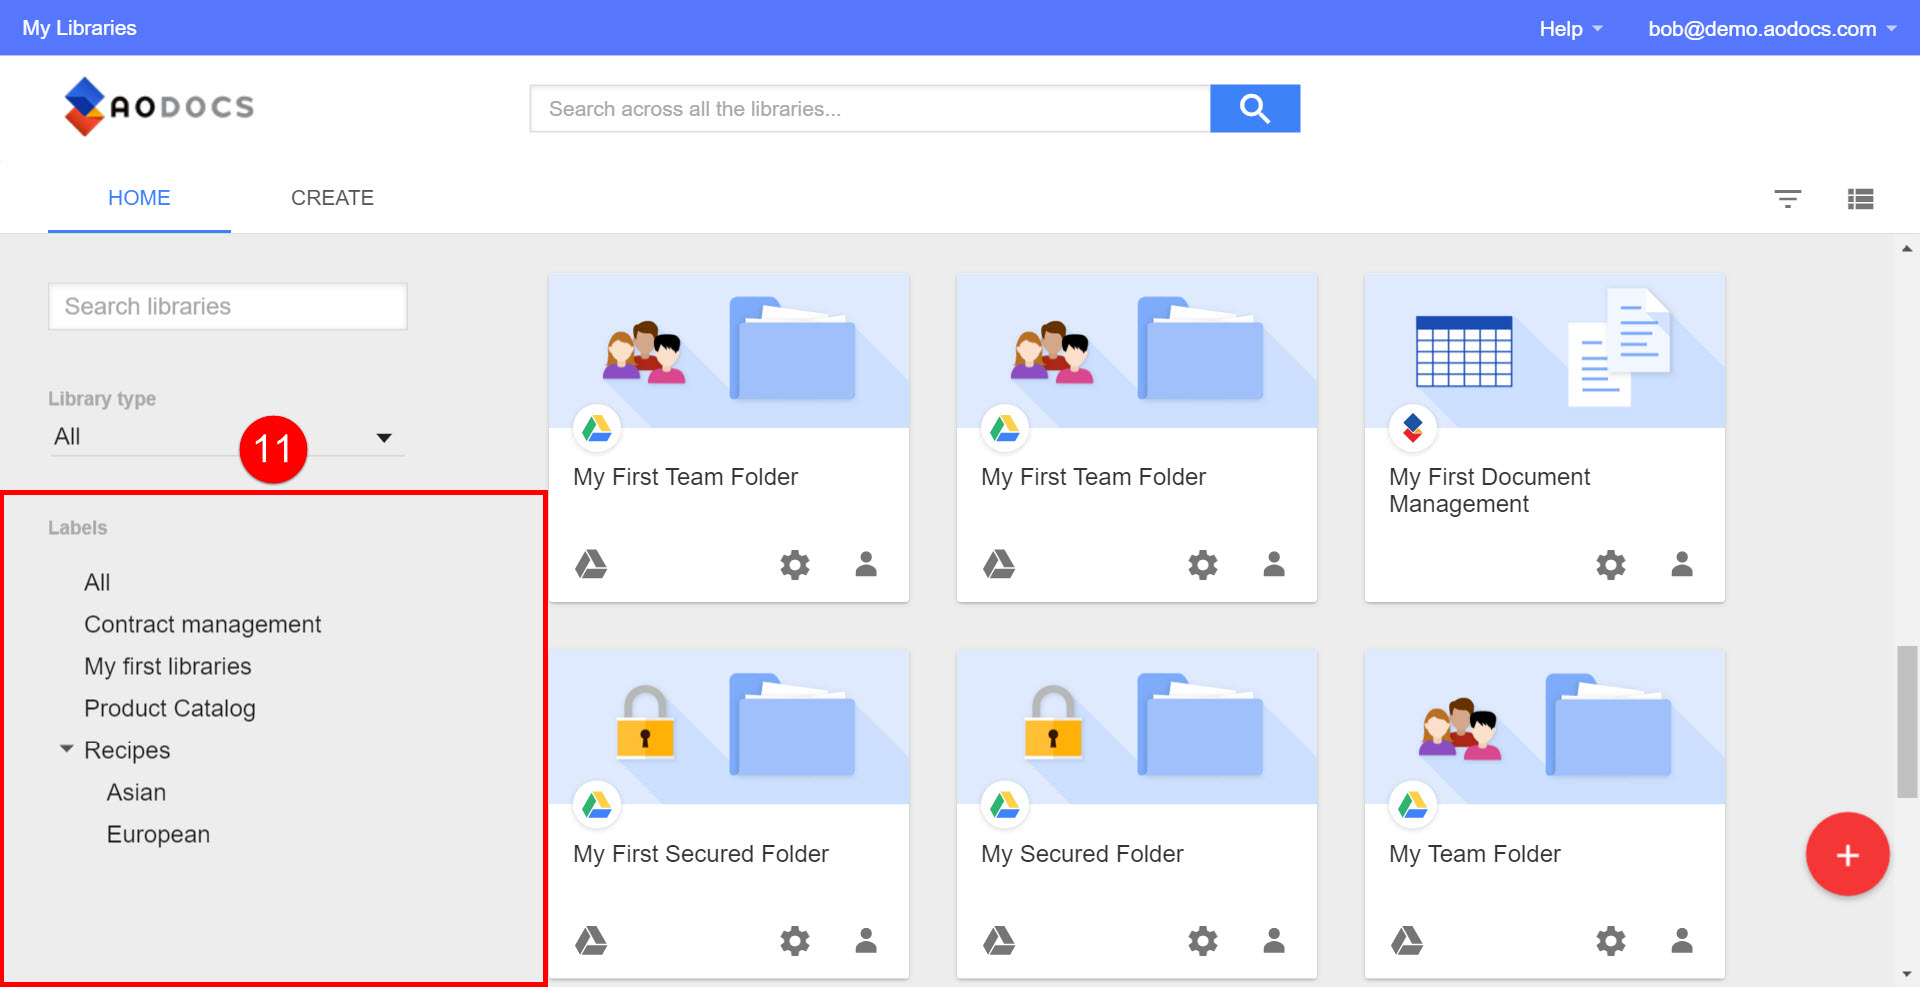Click colored Drive badge on My First Secured Folder
This screenshot has height=987, width=1920.
596,805
